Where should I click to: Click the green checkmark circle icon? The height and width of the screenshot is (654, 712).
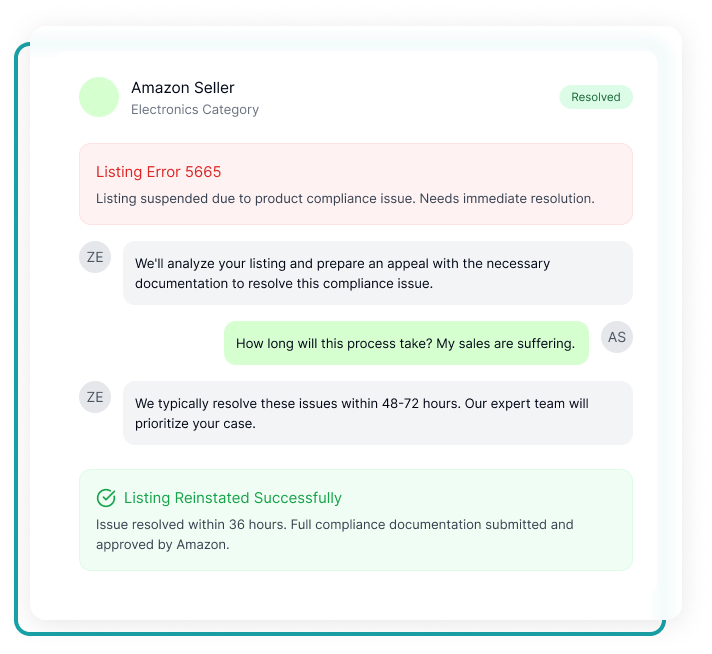pyautogui.click(x=106, y=498)
